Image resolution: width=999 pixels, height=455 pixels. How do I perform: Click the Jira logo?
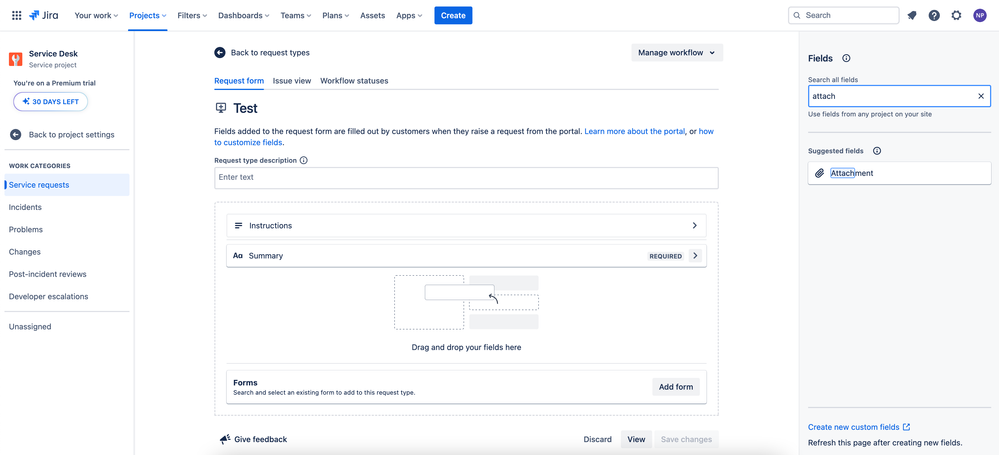click(x=43, y=15)
